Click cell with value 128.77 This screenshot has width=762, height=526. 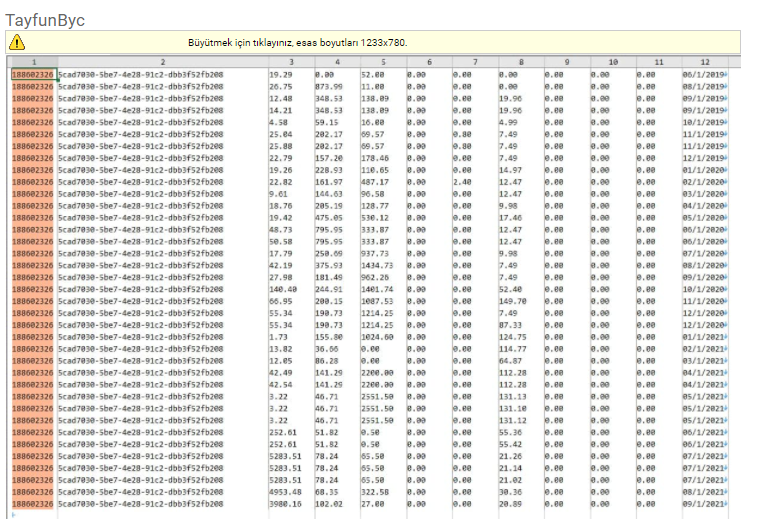[x=375, y=206]
